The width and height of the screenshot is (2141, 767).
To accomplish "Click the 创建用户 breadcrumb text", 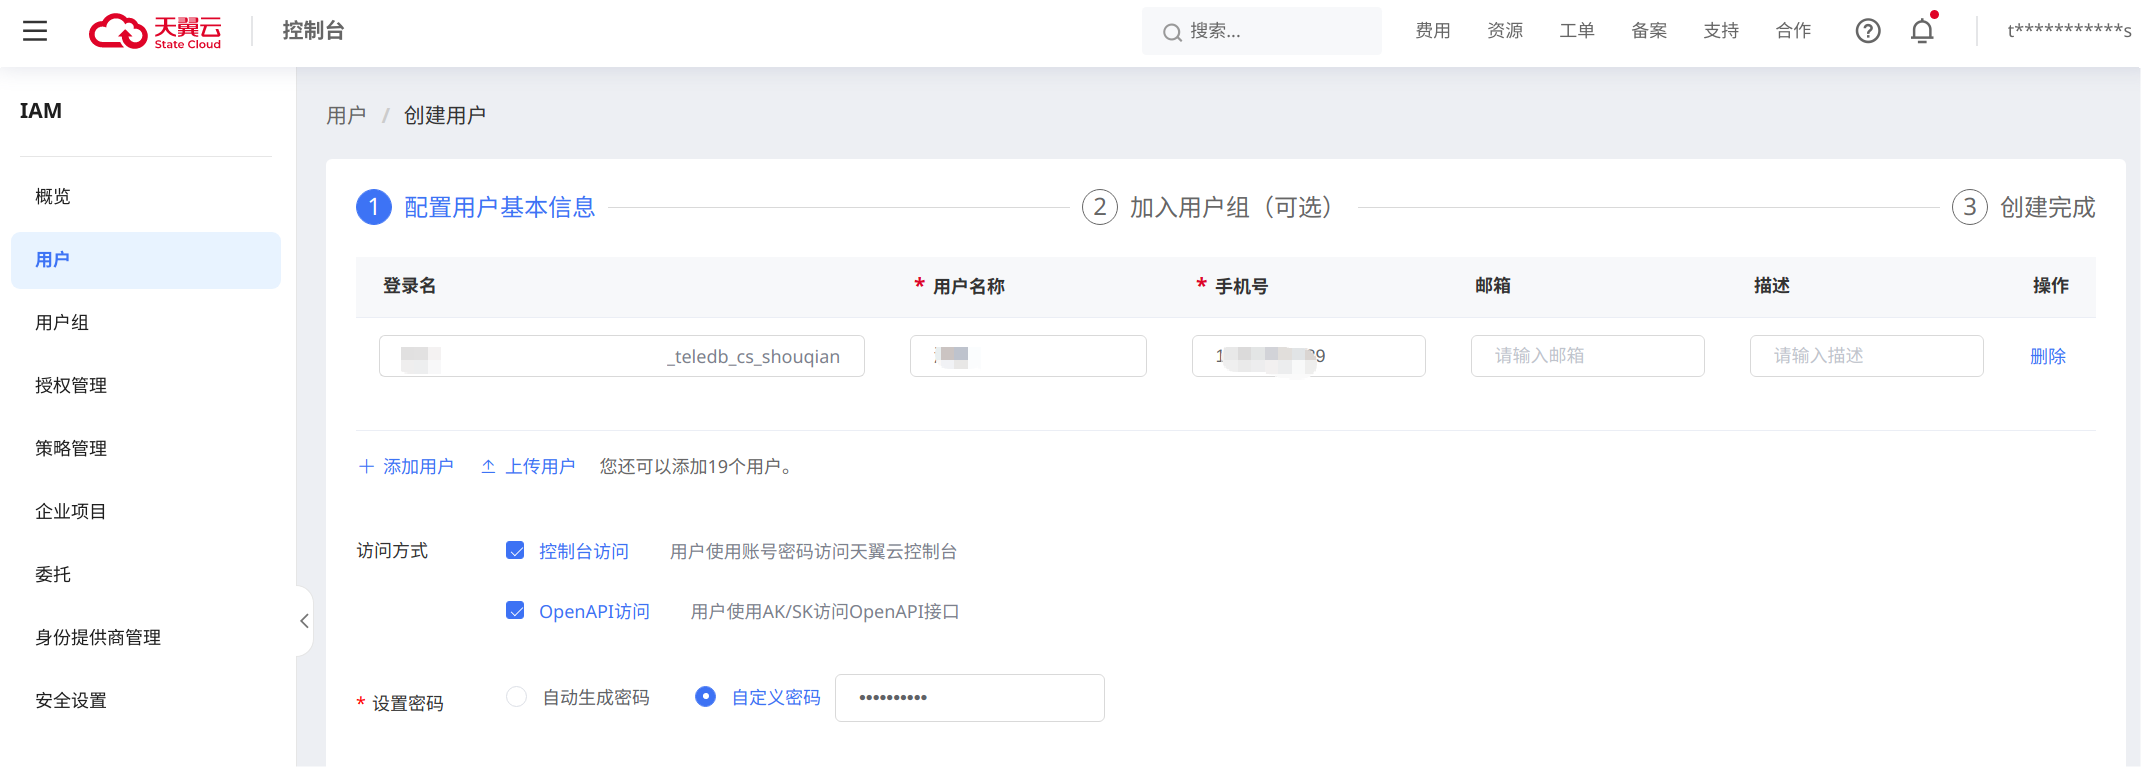I will (445, 116).
